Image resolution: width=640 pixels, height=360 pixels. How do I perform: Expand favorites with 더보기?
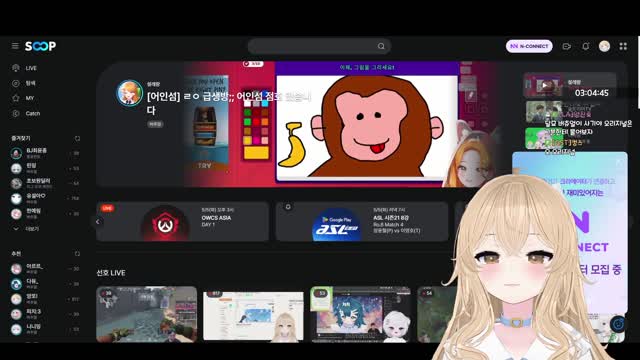coord(27,229)
